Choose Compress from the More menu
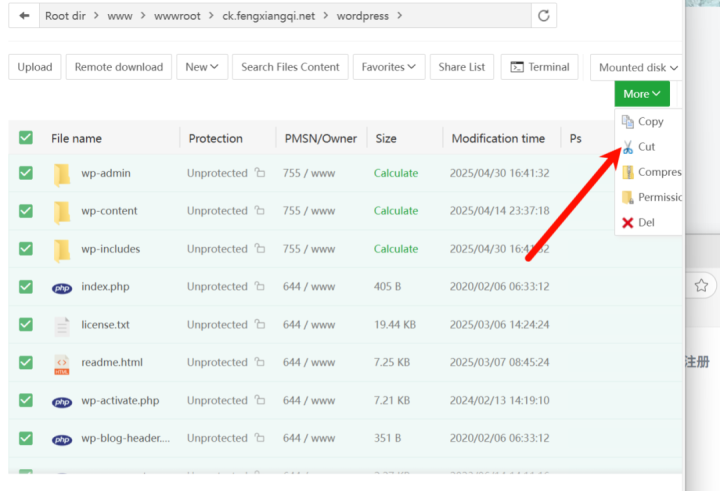The height and width of the screenshot is (491, 720). 649,172
